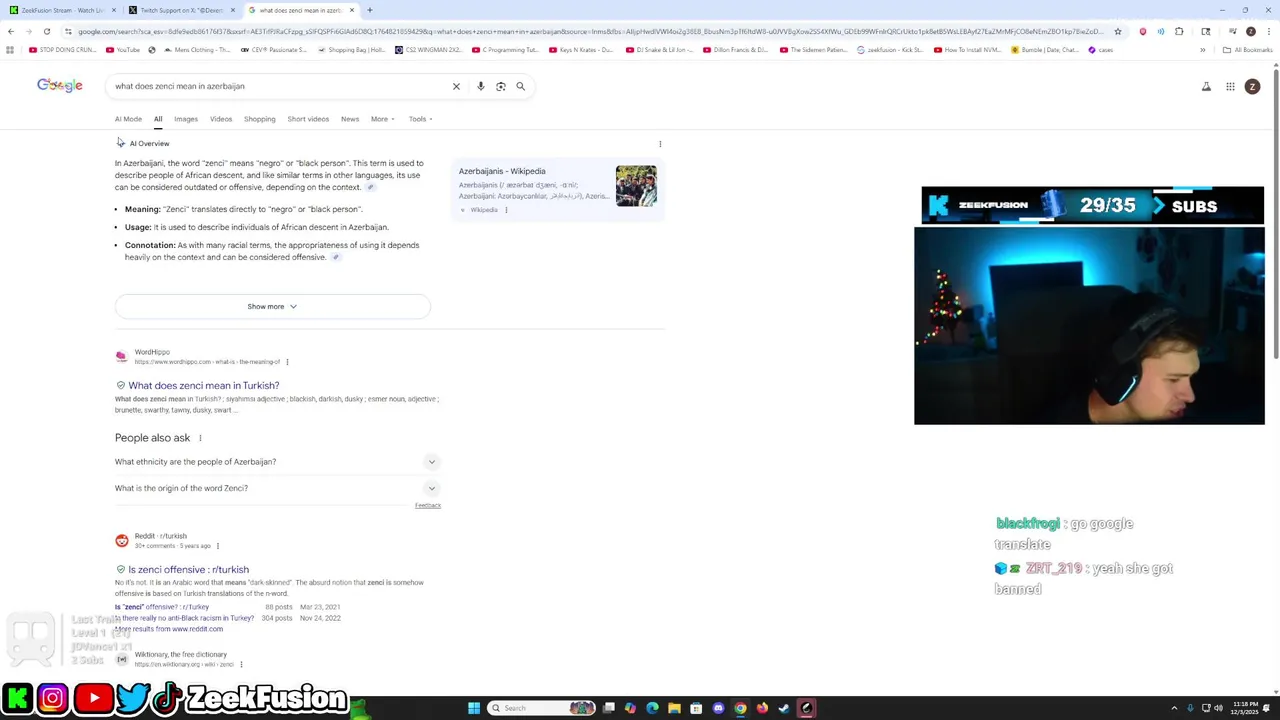
Task: Expand overflow bookmarks chevron in bookmarks bar
Action: 1203,50
